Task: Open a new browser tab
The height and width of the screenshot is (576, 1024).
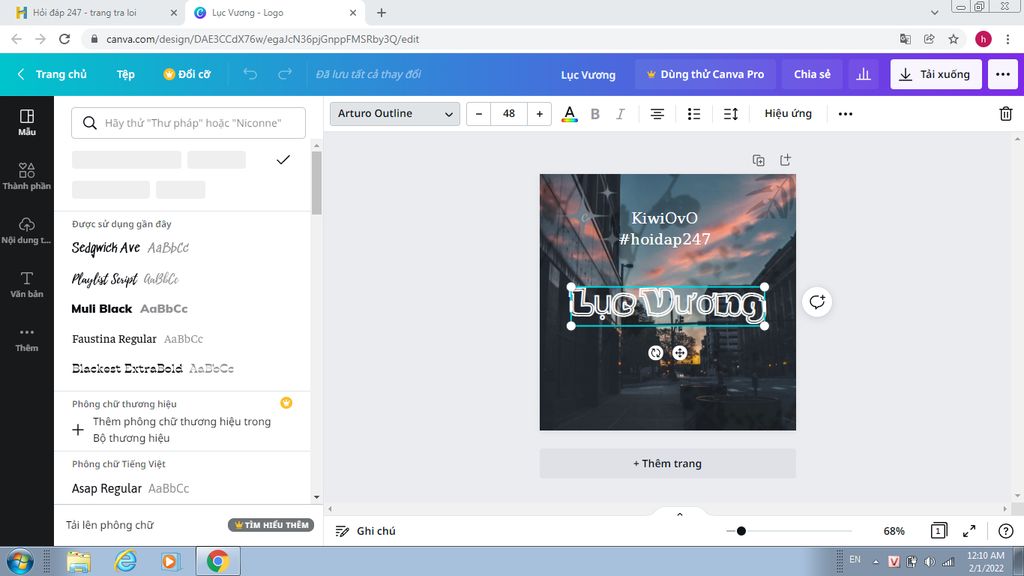Action: pos(381,12)
